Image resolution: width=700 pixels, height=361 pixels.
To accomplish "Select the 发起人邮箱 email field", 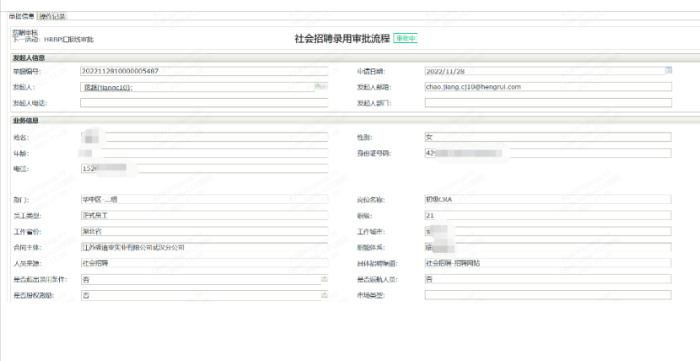I will tap(548, 87).
